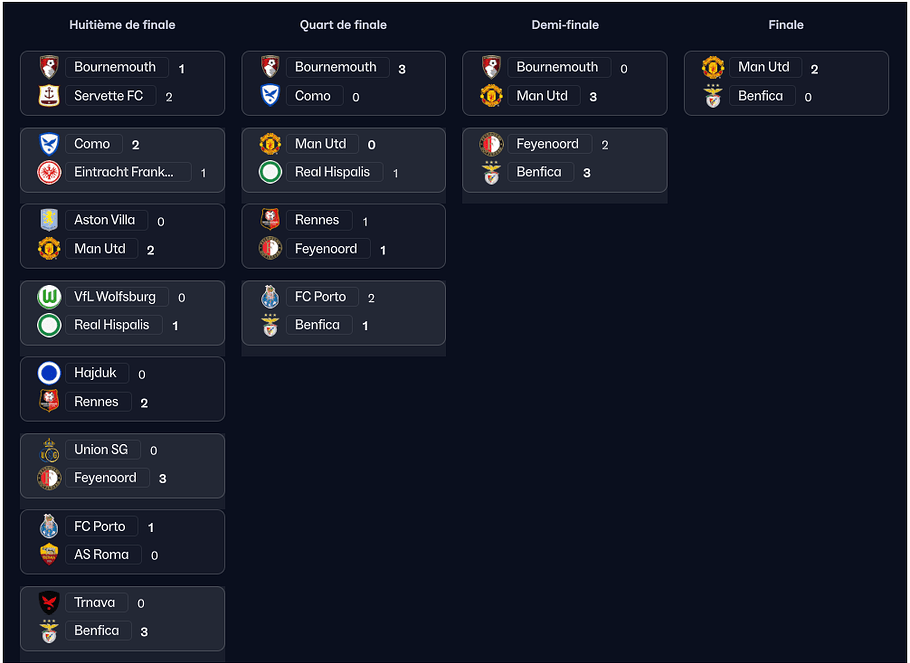Open the Benfica team label in Finale
This screenshot has width=910, height=663.
click(760, 96)
